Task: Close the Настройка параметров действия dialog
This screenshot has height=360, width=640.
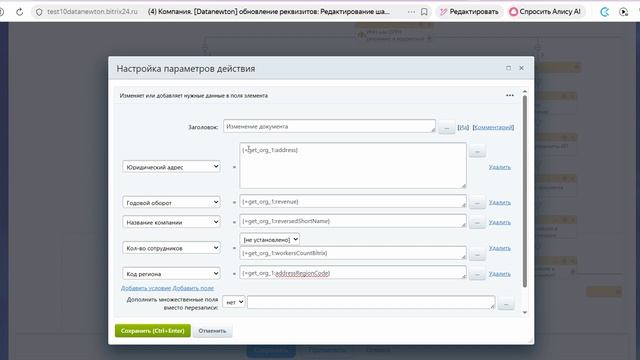Action: (521, 68)
